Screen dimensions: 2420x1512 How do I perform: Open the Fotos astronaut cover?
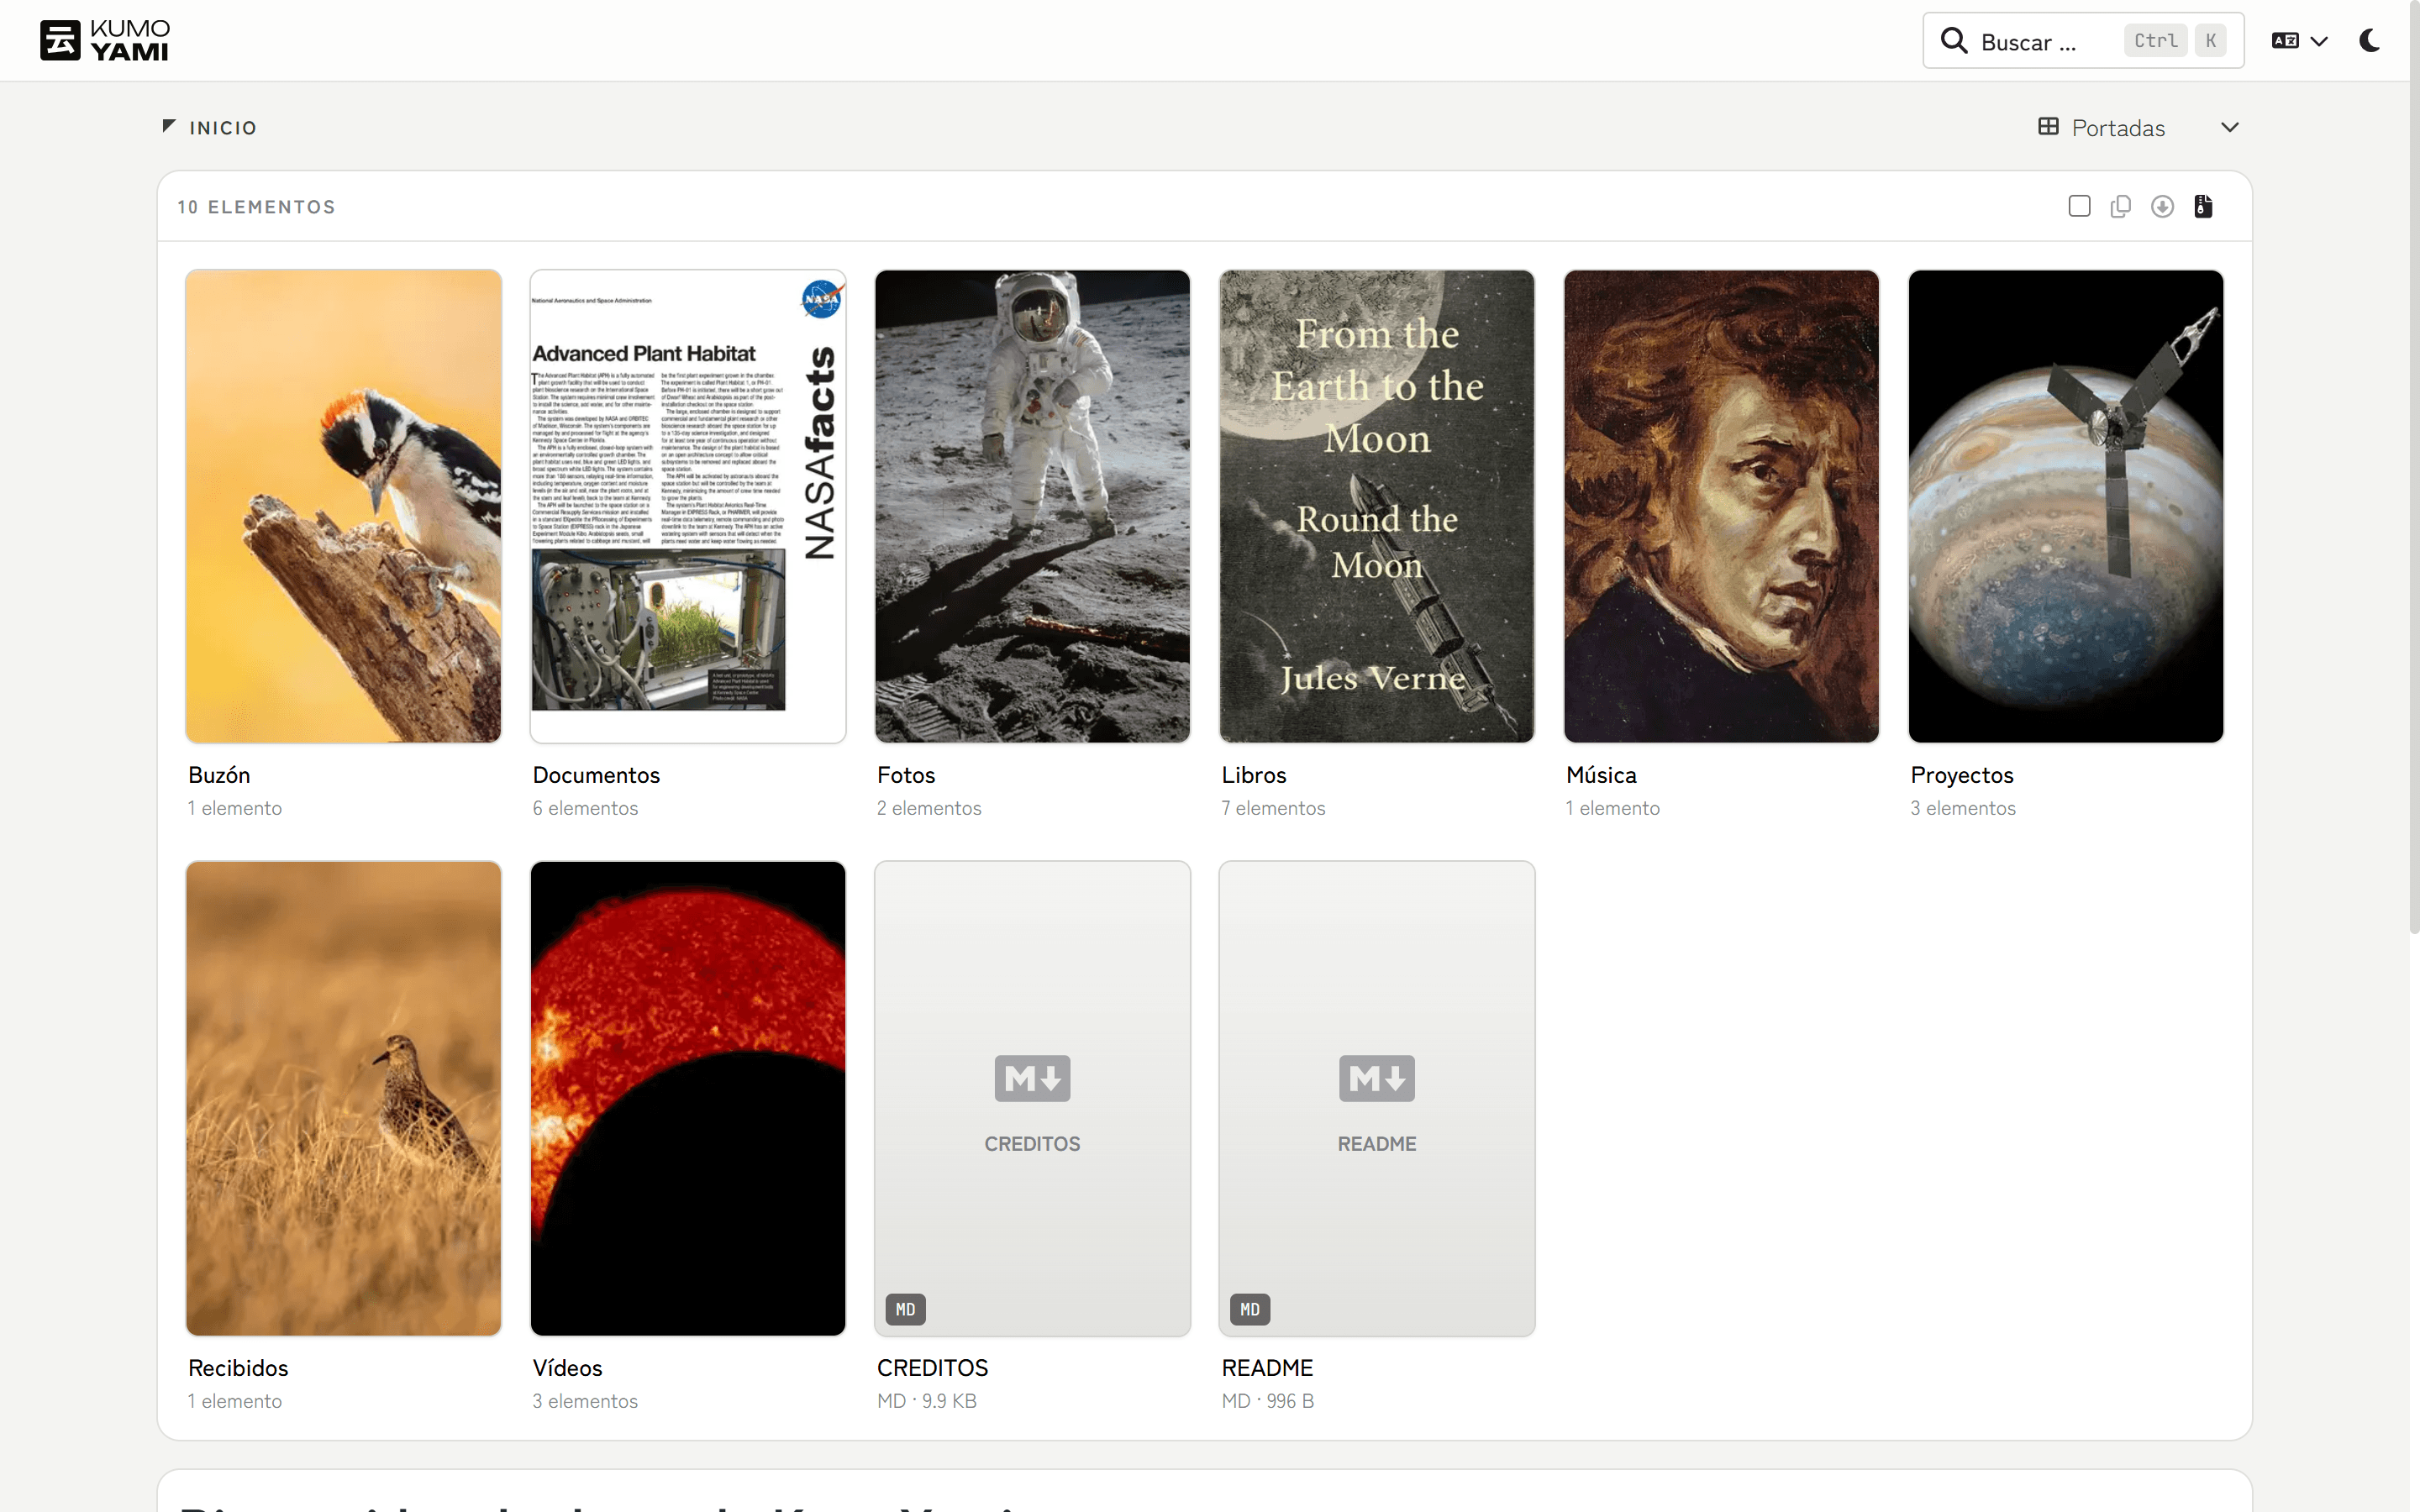point(1032,506)
